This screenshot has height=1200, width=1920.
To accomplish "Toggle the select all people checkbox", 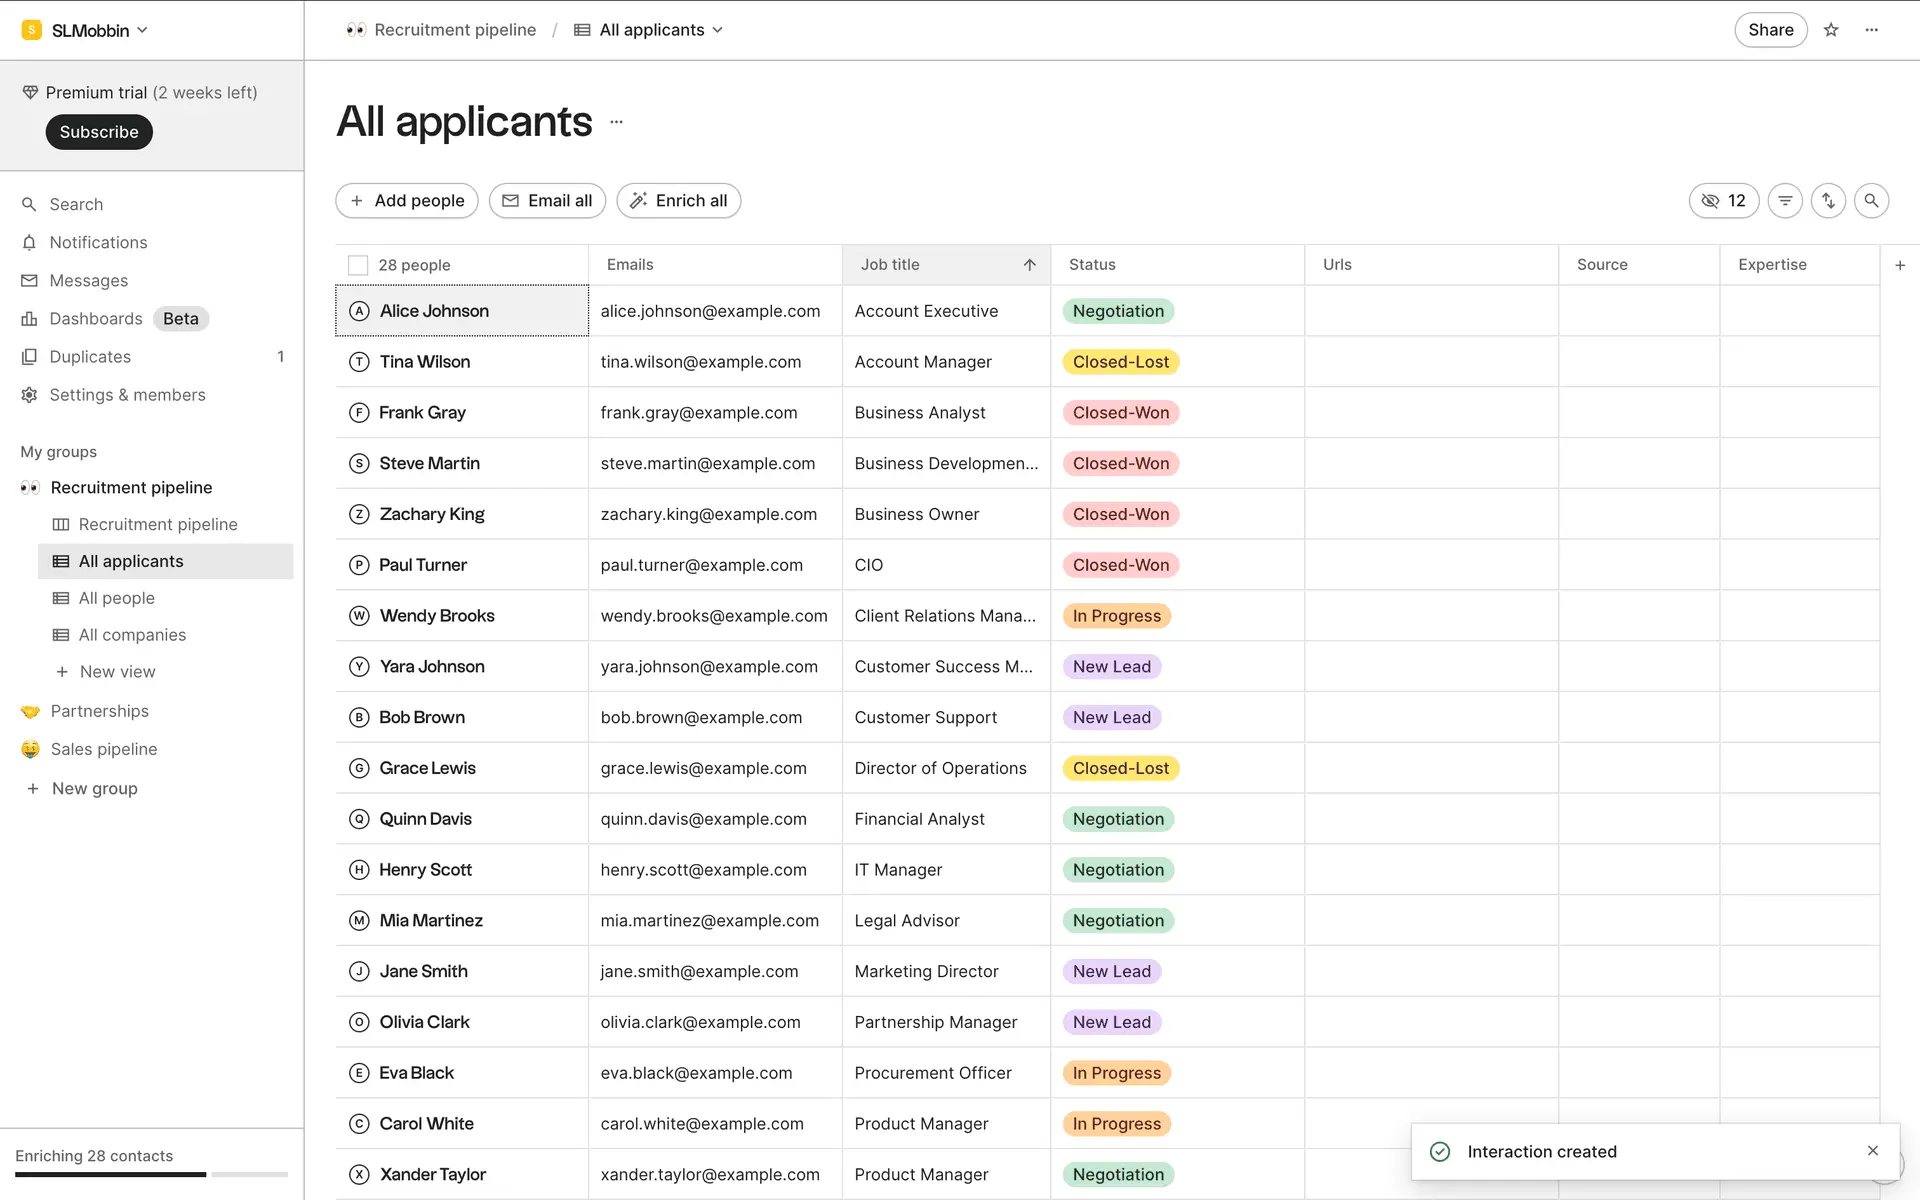I will [x=358, y=265].
